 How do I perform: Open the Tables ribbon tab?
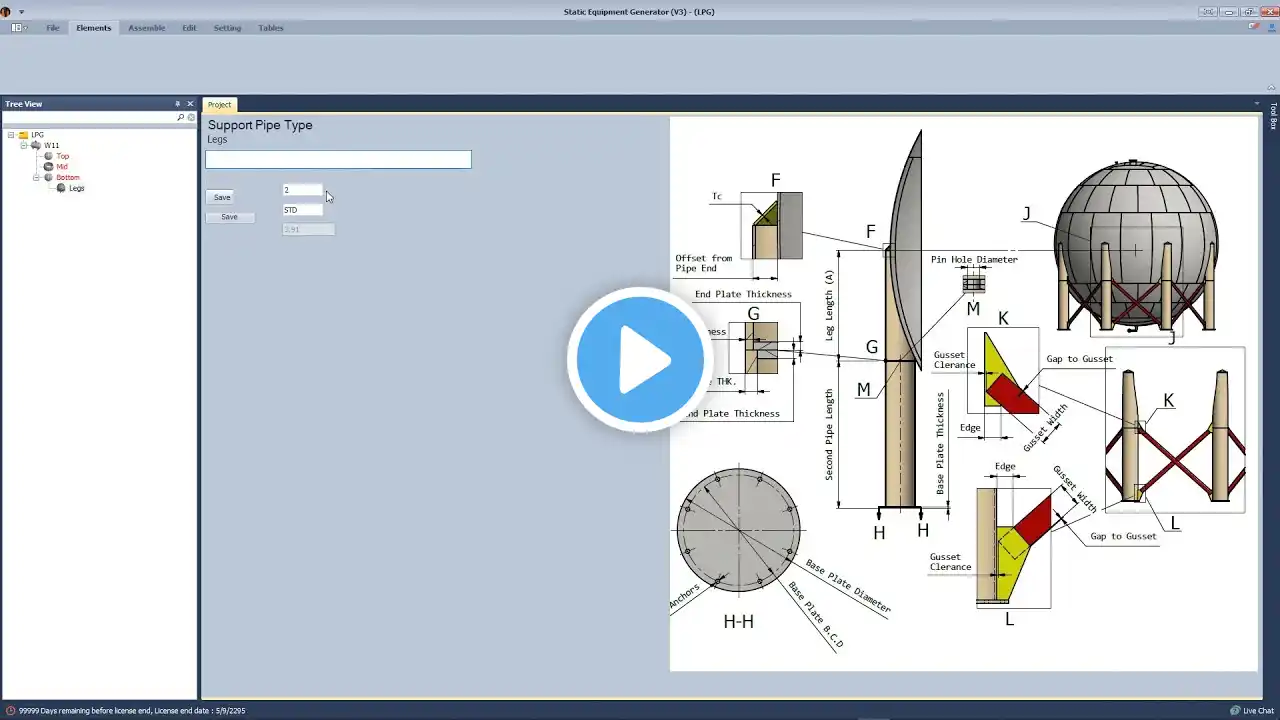click(271, 28)
